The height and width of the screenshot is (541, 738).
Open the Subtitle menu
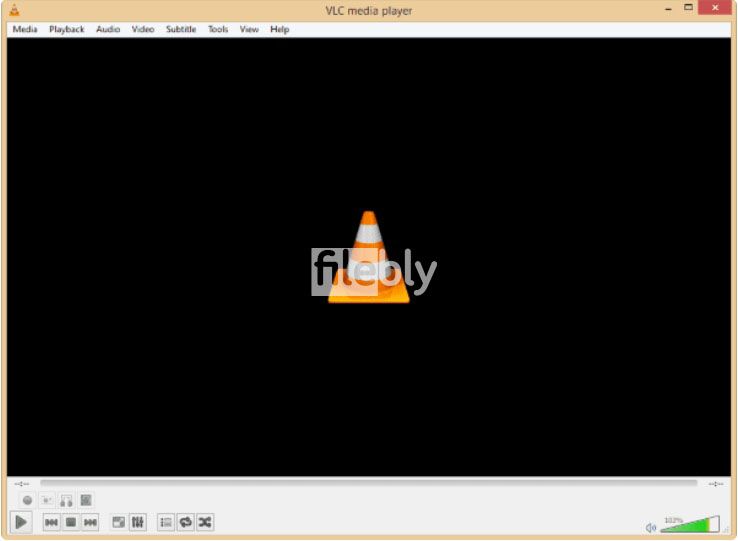181,29
